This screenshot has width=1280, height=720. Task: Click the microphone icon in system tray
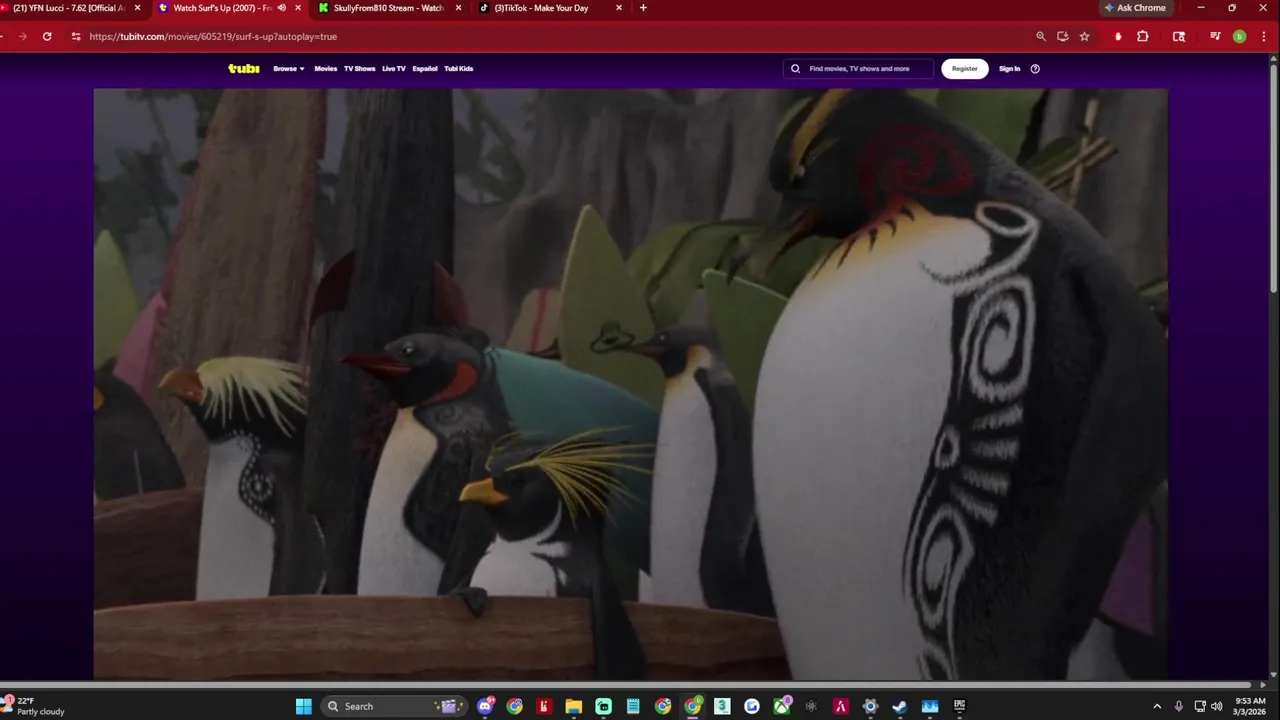(1179, 706)
